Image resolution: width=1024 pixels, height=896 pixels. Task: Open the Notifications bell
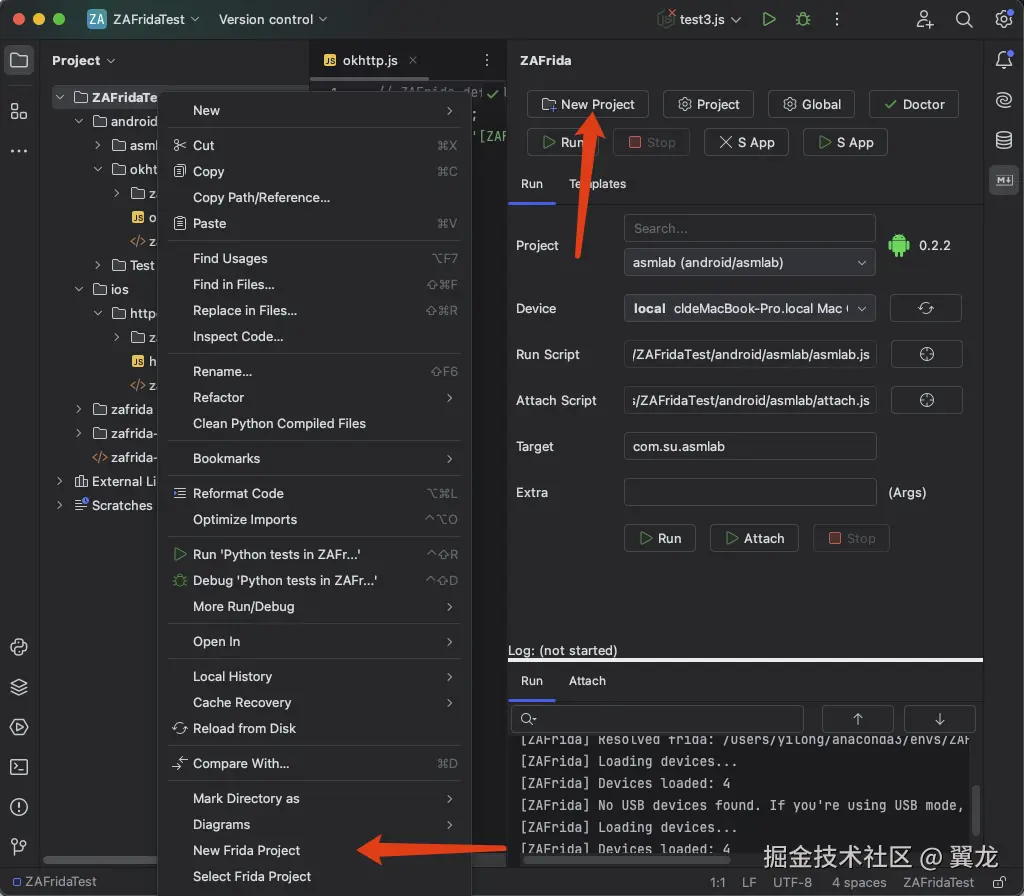[1004, 60]
